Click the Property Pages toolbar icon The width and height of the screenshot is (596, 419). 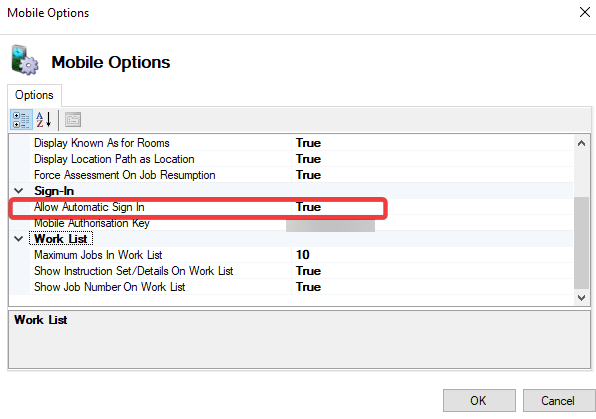pos(73,120)
